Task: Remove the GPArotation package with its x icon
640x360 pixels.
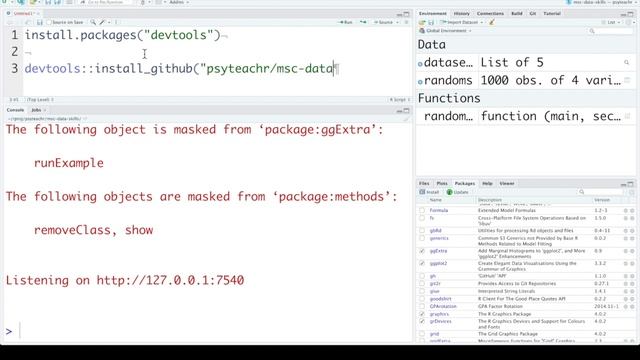Action: (x=632, y=307)
